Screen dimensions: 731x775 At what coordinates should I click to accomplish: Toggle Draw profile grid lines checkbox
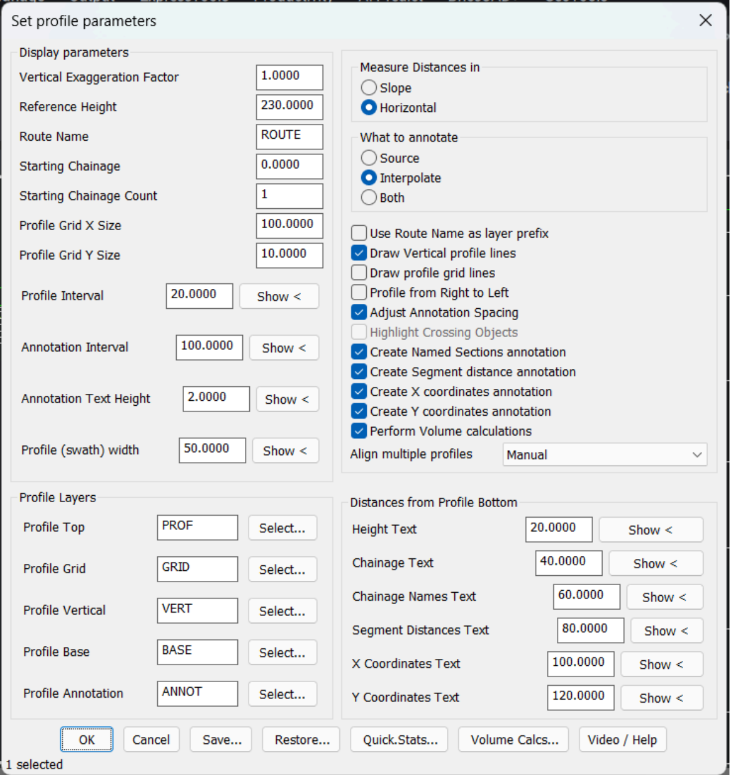pos(359,273)
